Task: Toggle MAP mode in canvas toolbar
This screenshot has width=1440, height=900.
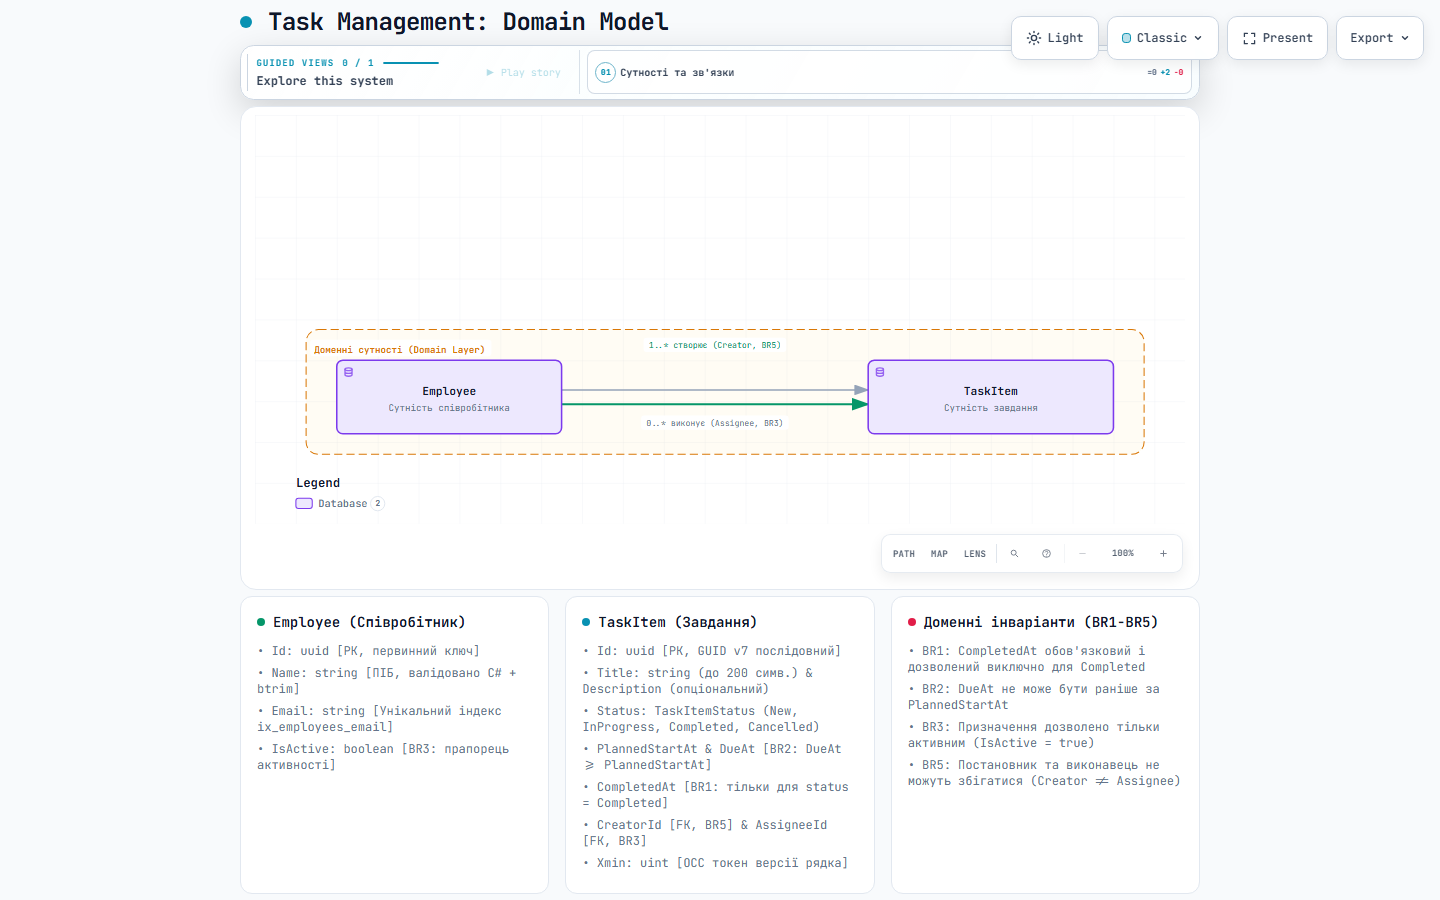Action: [939, 554]
